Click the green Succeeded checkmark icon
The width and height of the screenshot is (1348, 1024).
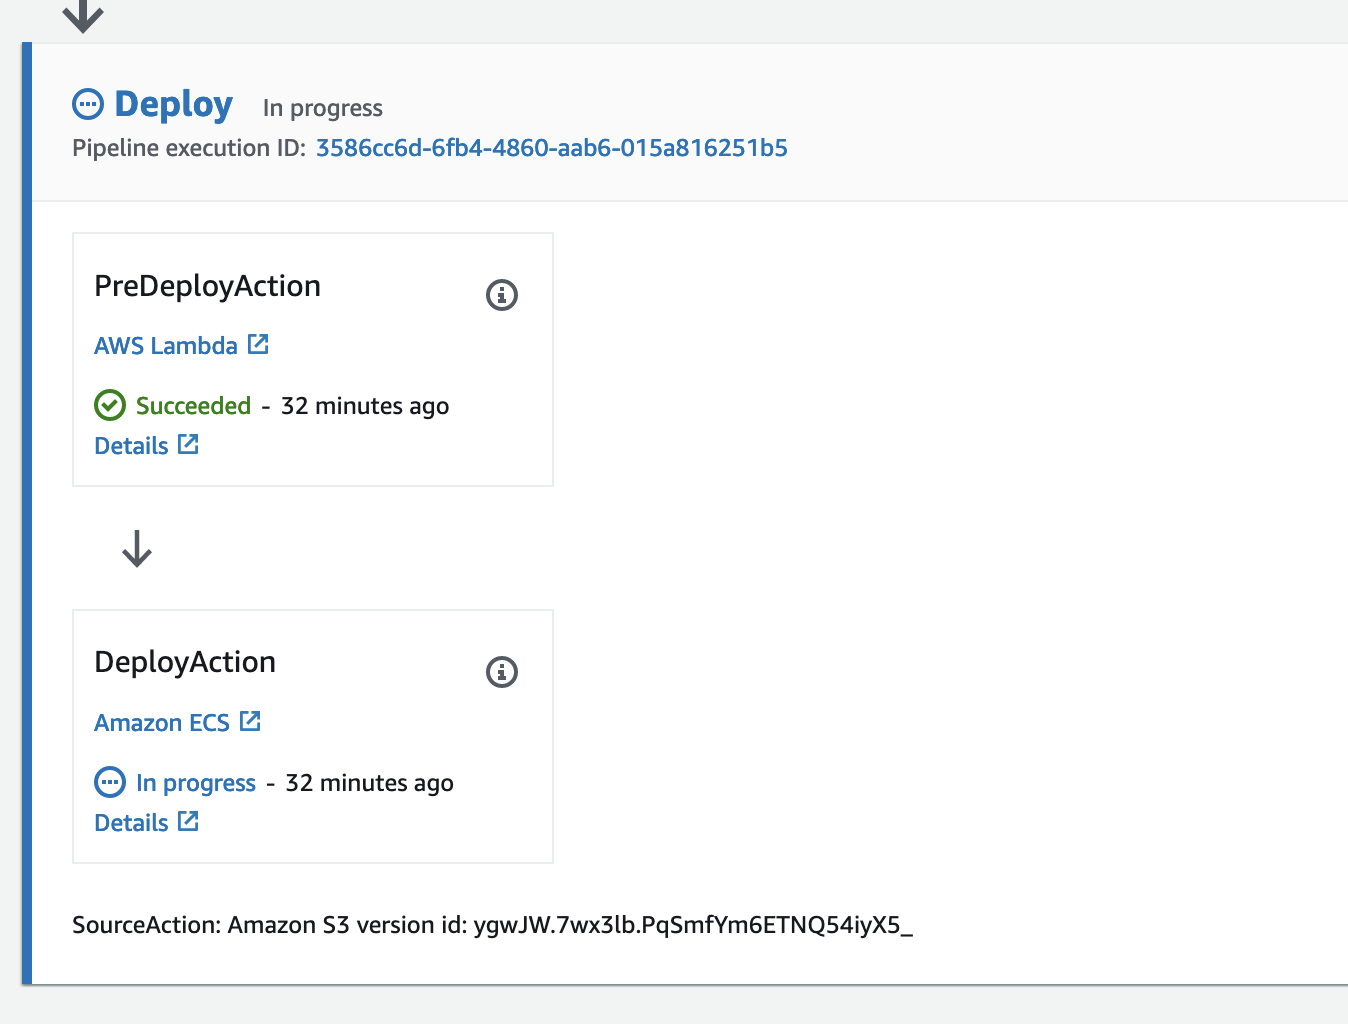tap(108, 406)
